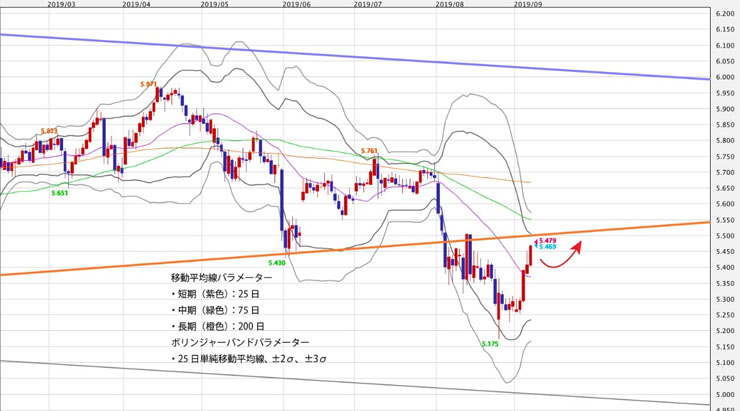Click the 5.600 price axis label
This screenshot has width=740, height=411.
point(725,204)
